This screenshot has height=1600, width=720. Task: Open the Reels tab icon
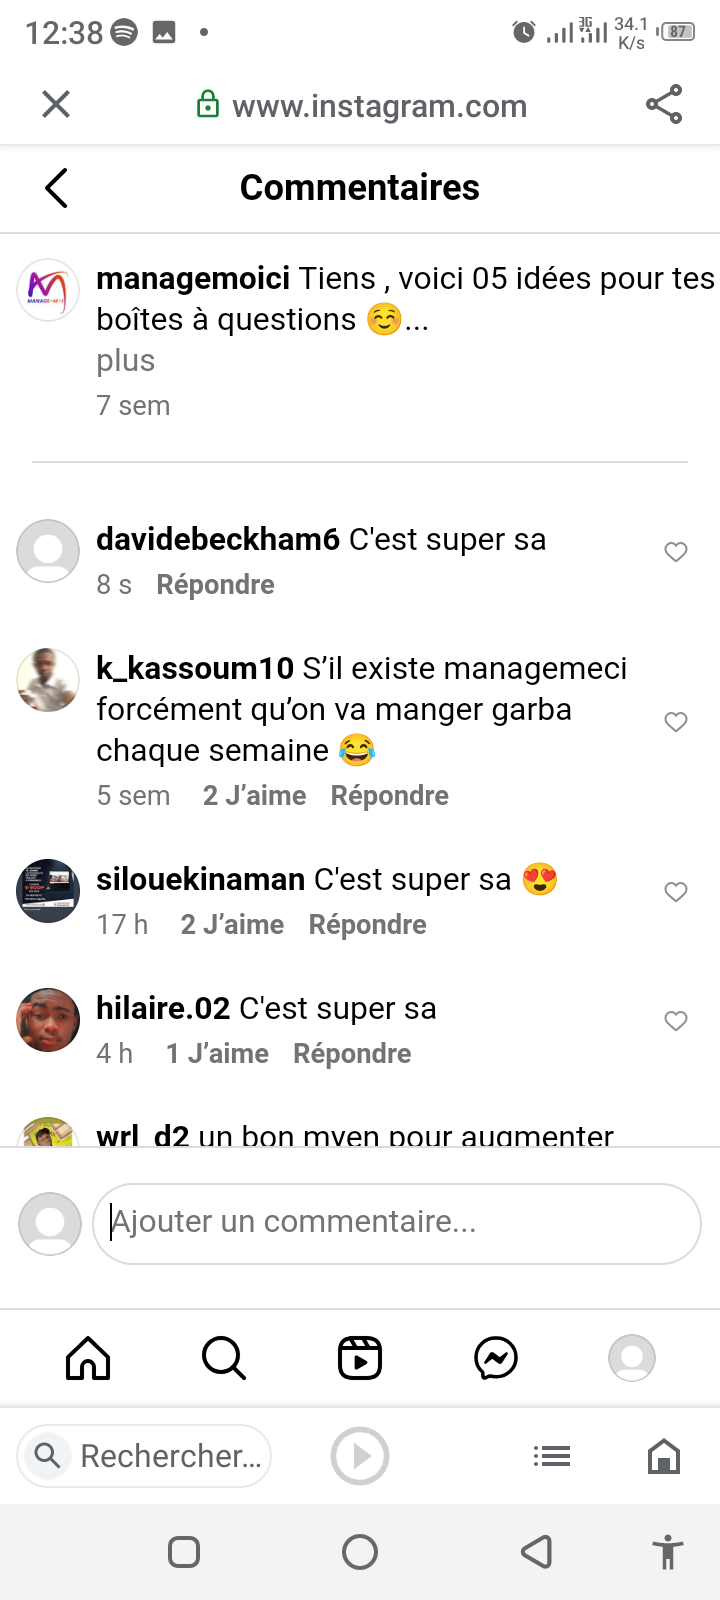360,1358
